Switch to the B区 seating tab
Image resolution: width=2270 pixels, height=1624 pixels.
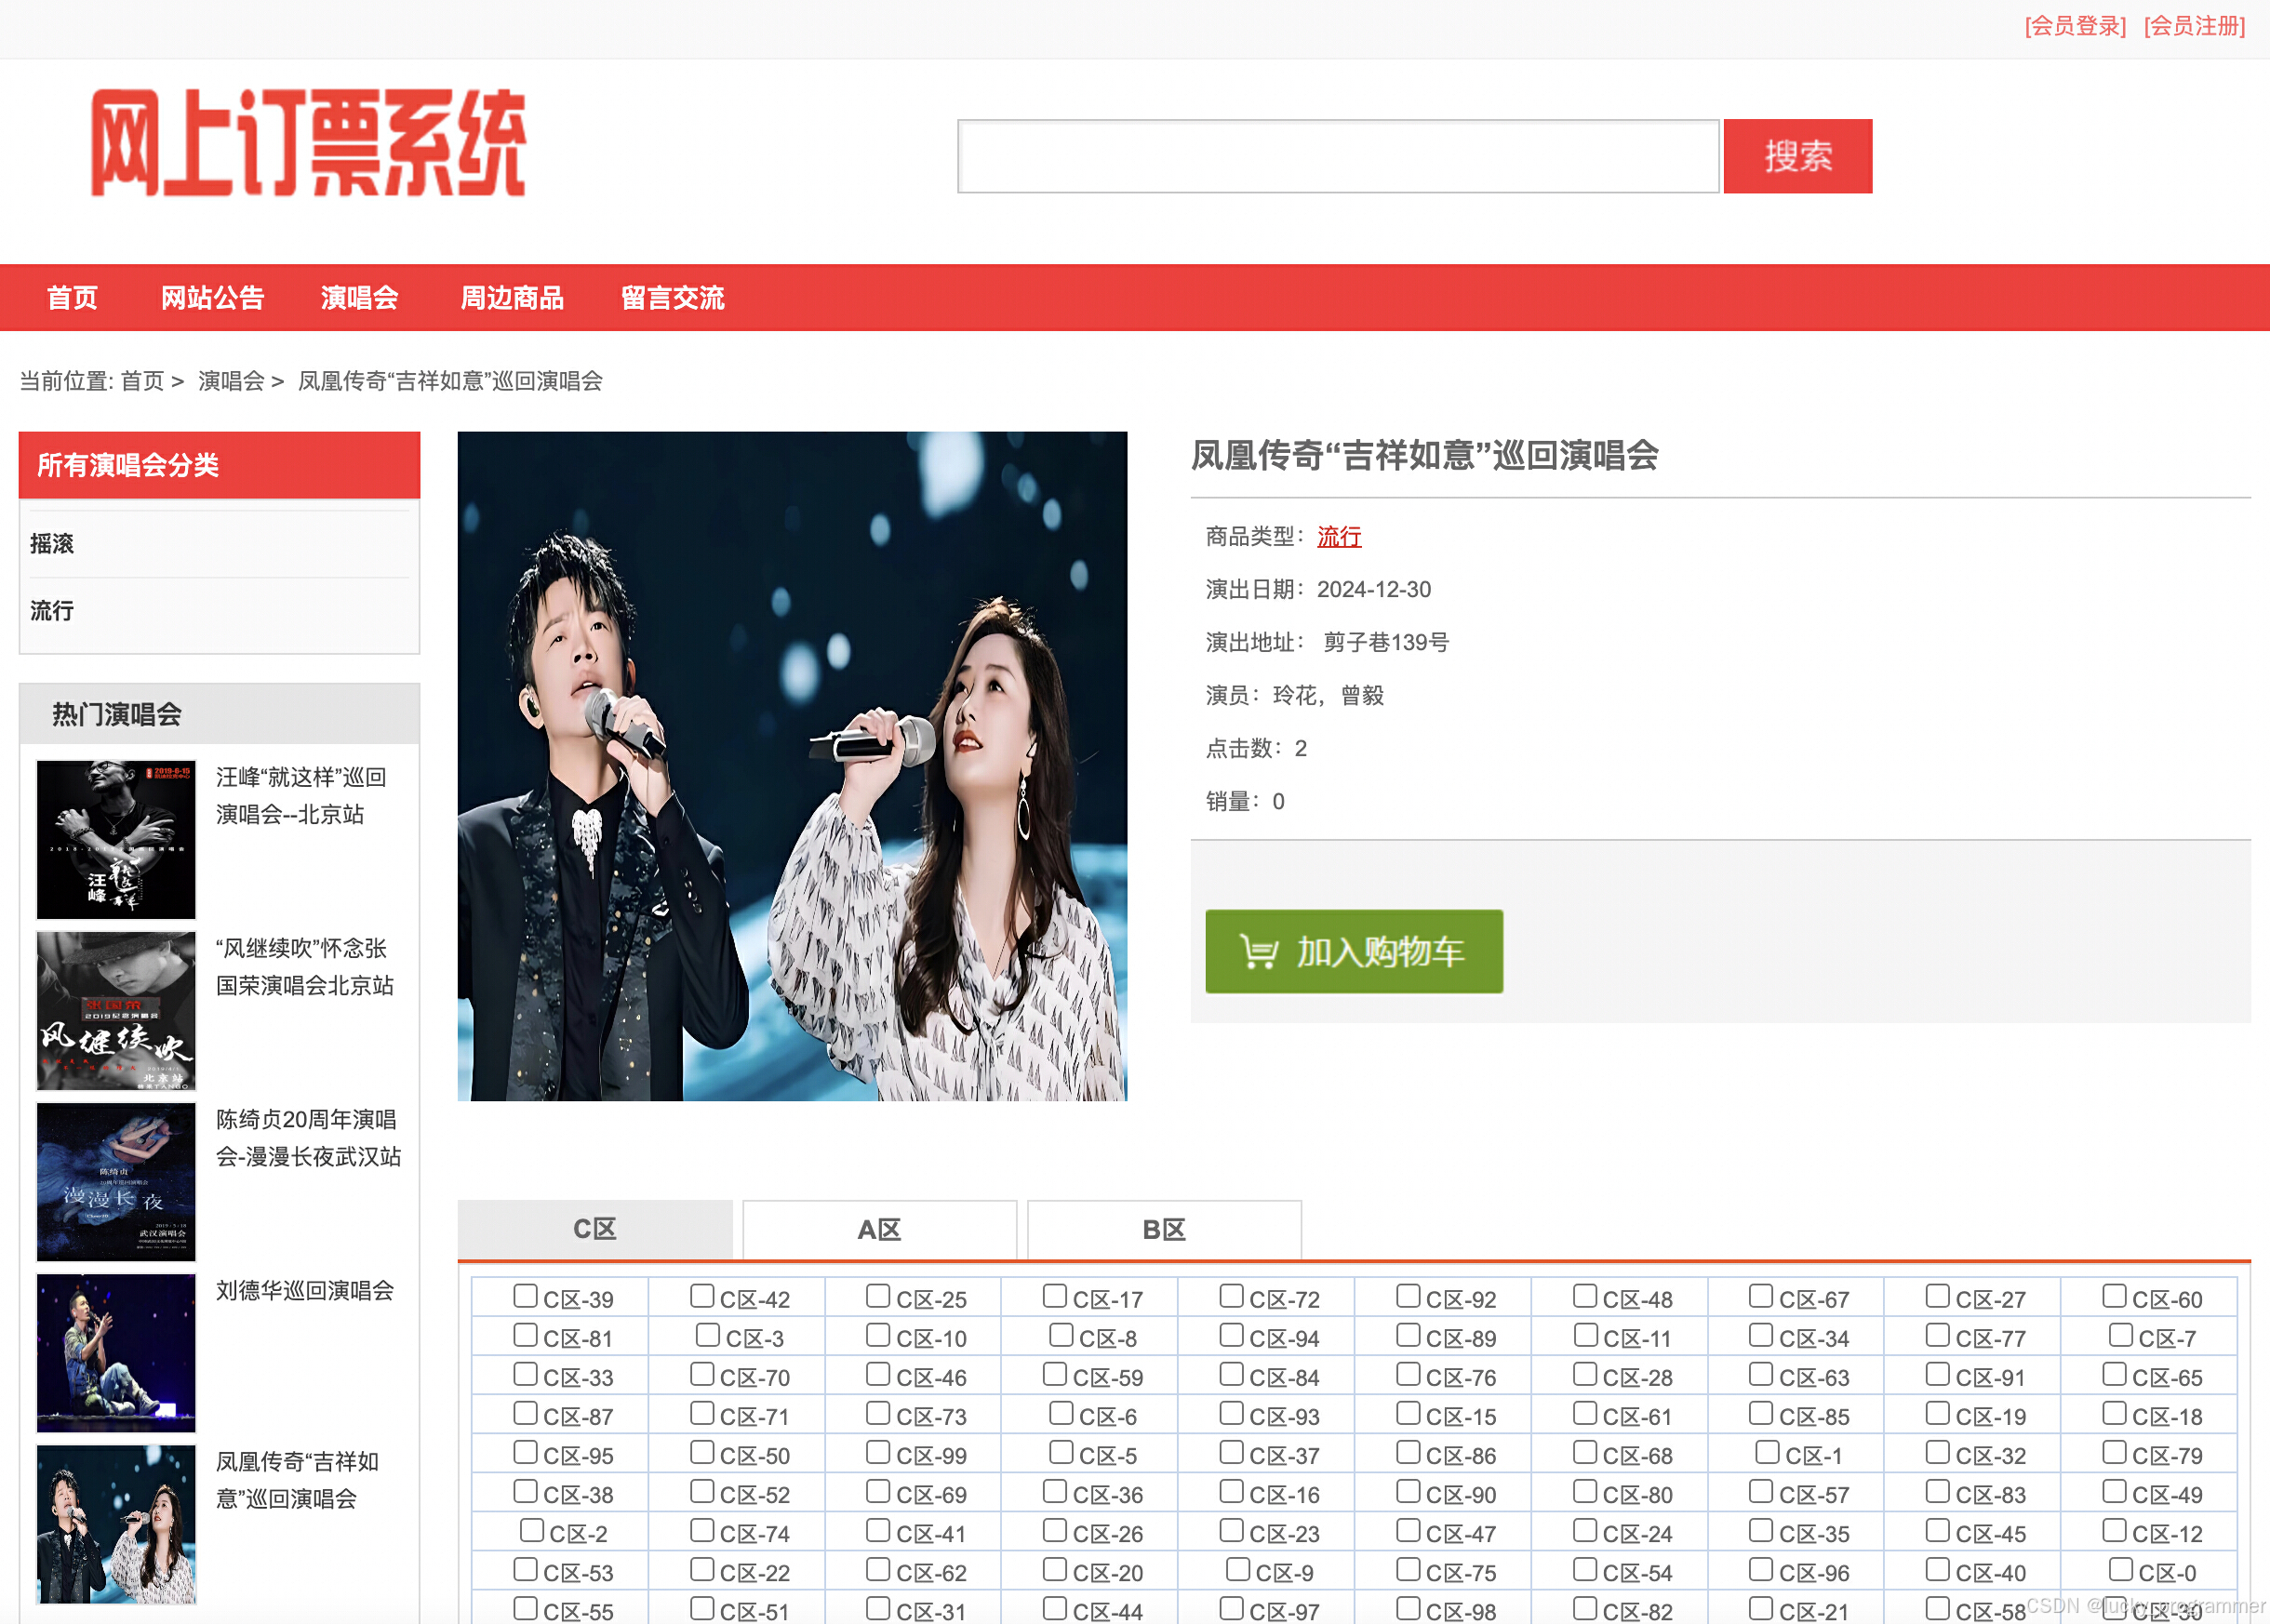1164,1229
